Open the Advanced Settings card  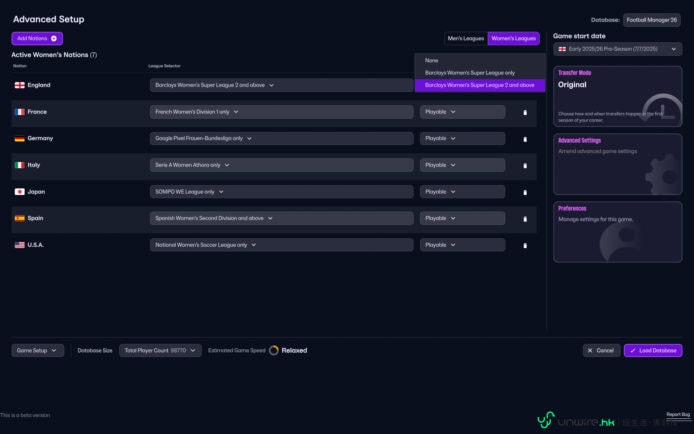617,164
